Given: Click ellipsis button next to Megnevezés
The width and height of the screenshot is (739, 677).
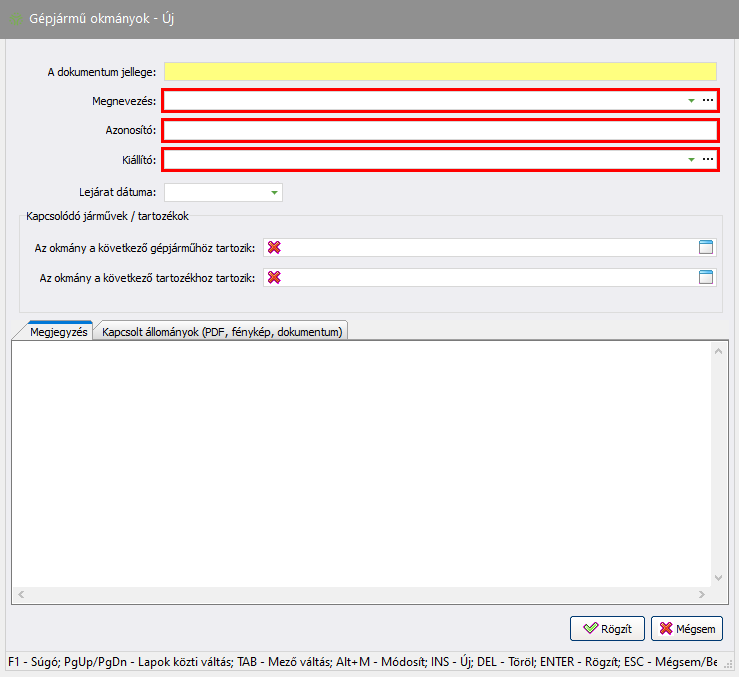Looking at the screenshot, I should (x=708, y=101).
